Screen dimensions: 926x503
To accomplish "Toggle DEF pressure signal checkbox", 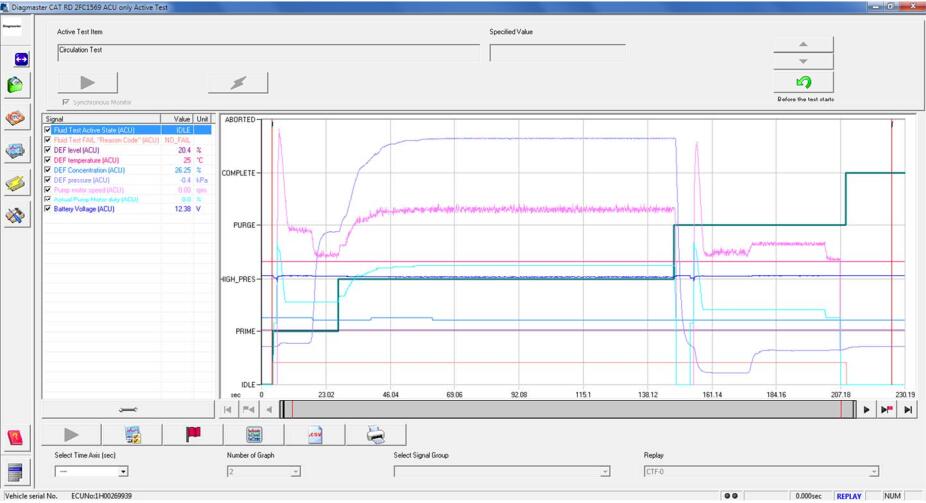I will tap(48, 180).
